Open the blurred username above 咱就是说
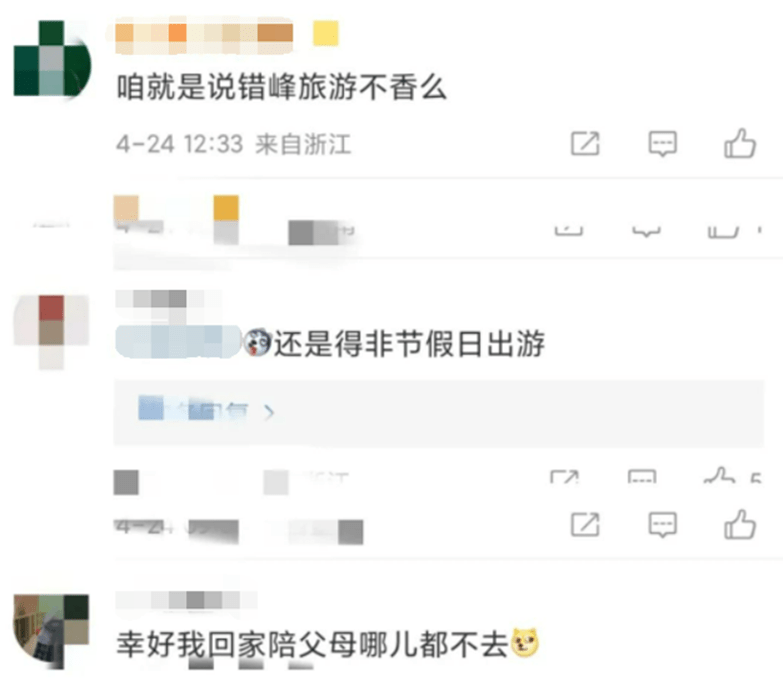This screenshot has height=691, width=783. click(x=204, y=35)
